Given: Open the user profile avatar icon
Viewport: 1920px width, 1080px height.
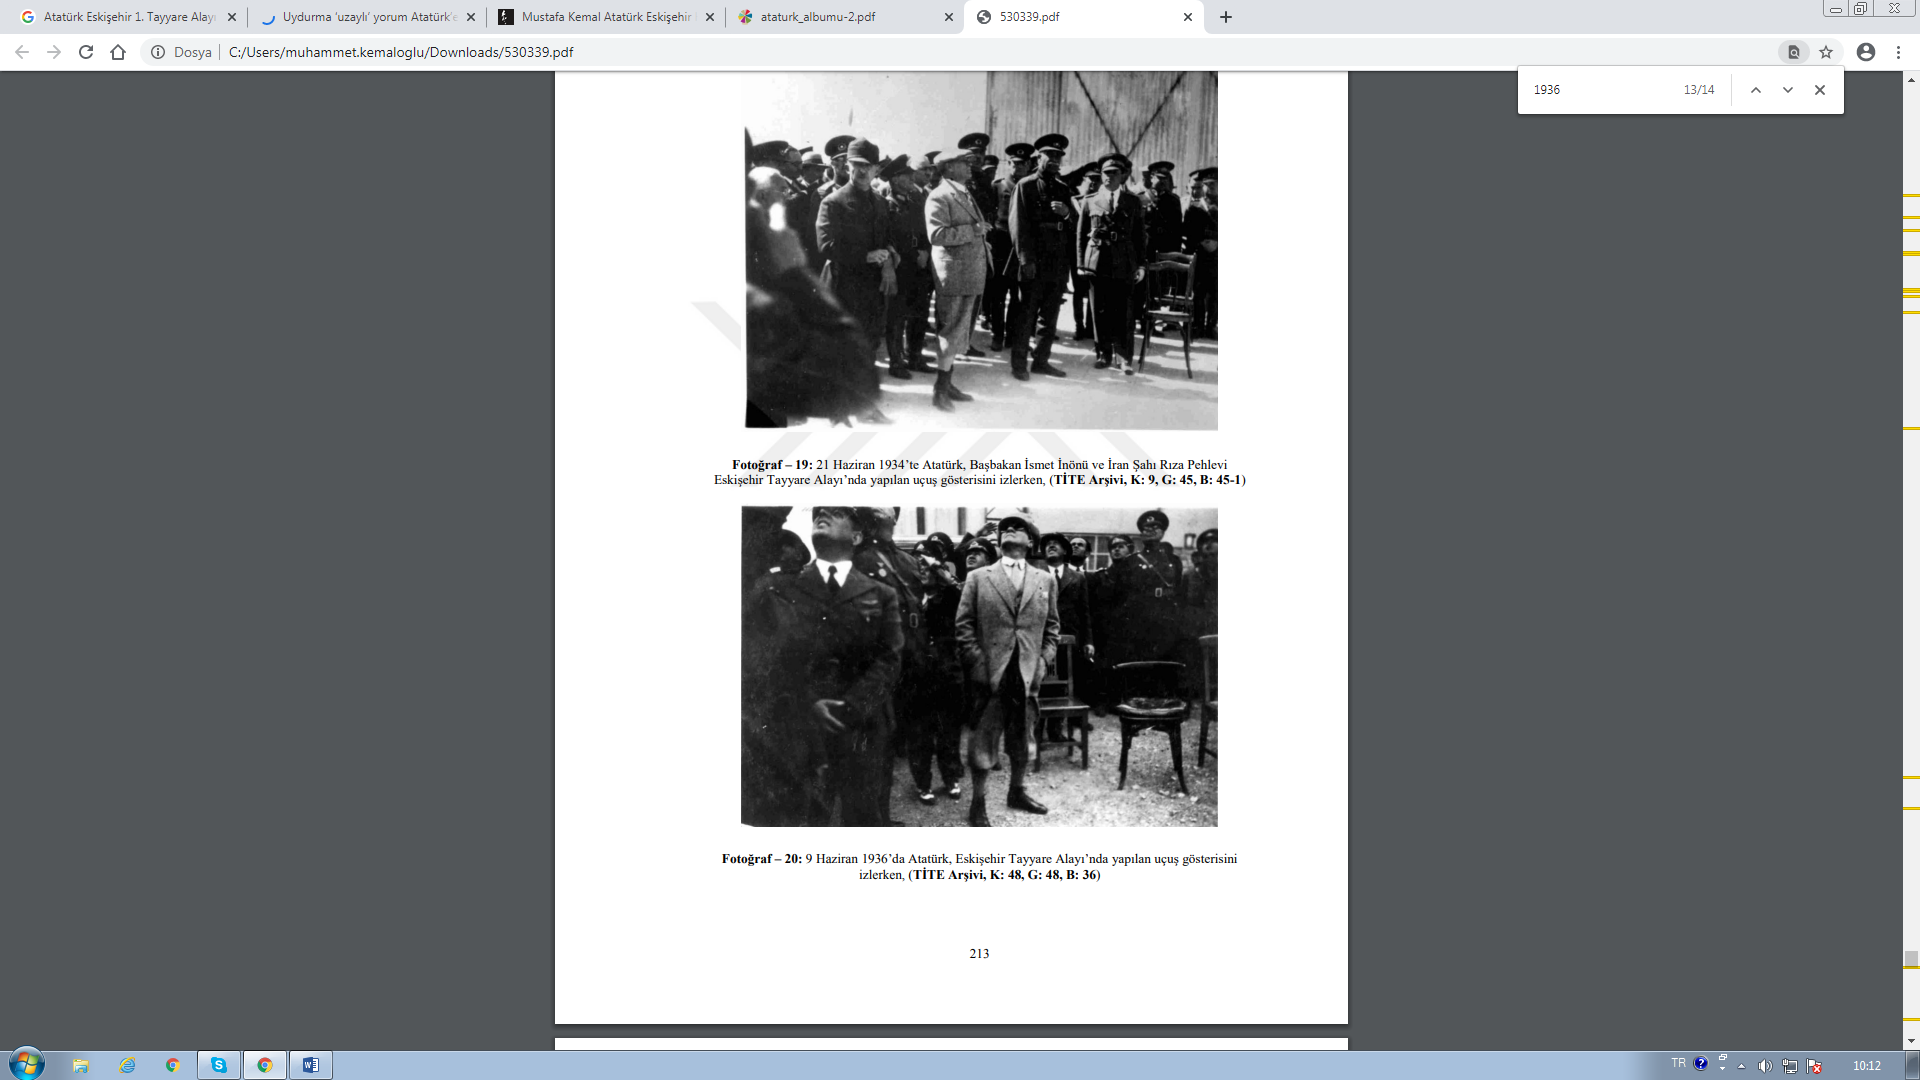Looking at the screenshot, I should [1866, 52].
